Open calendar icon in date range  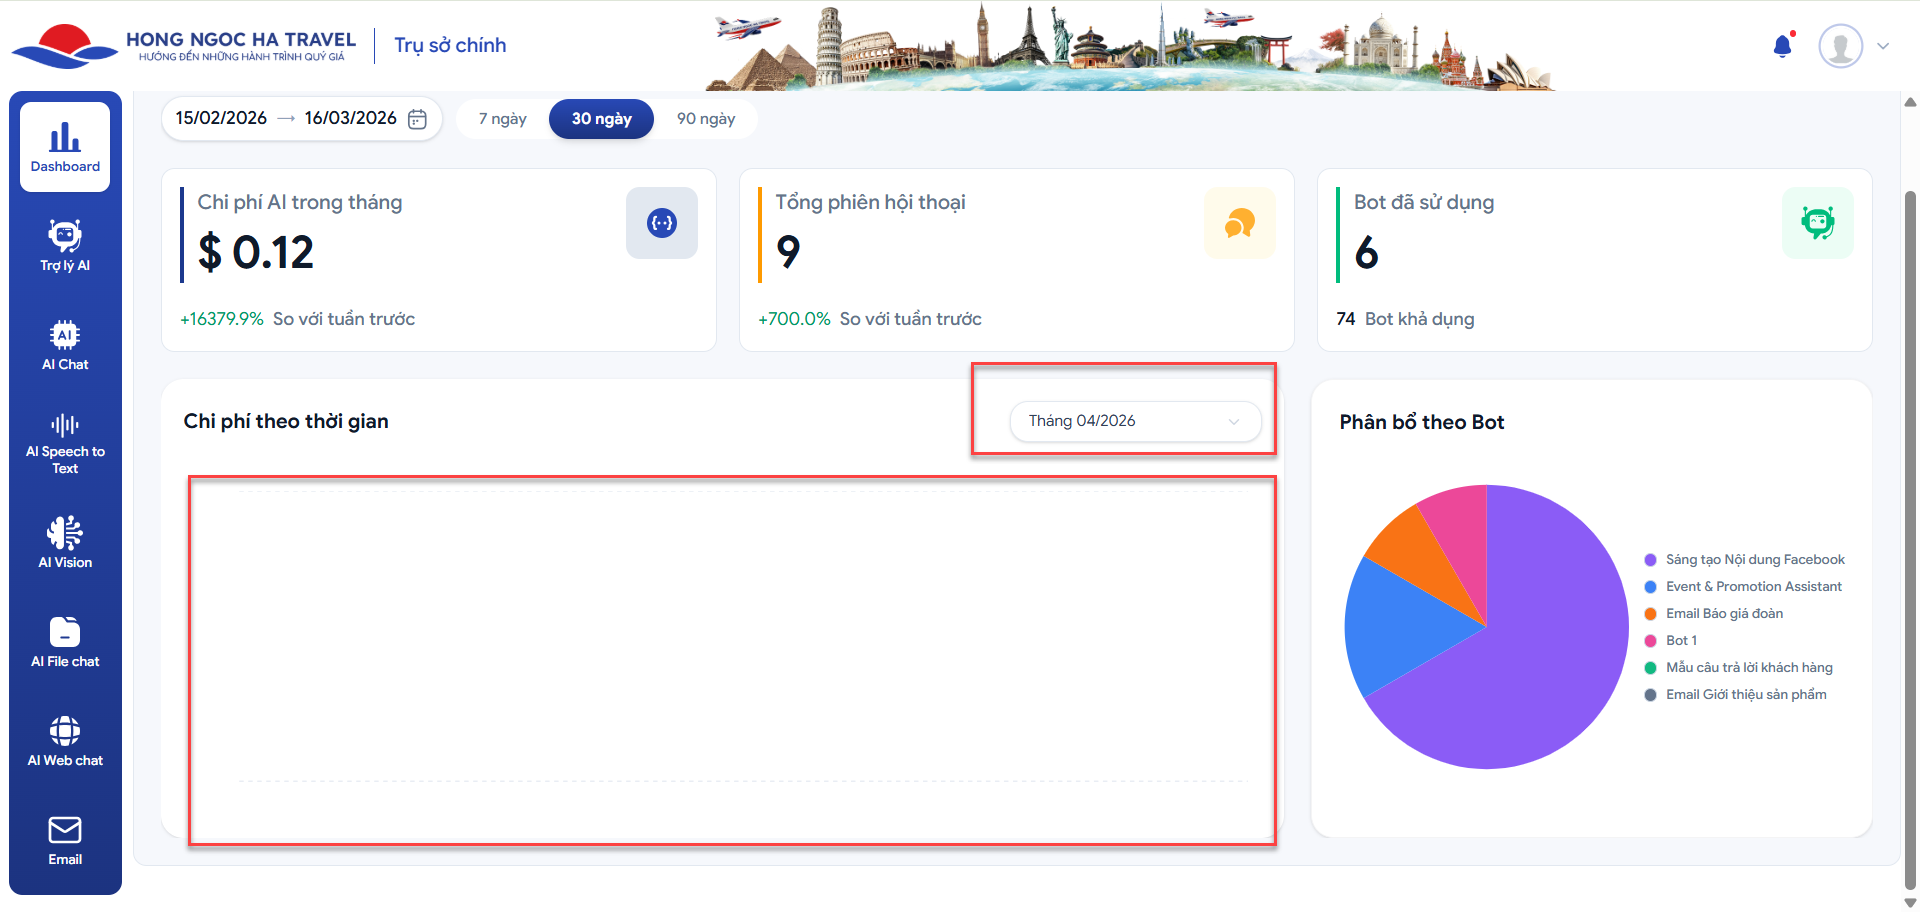coord(418,119)
